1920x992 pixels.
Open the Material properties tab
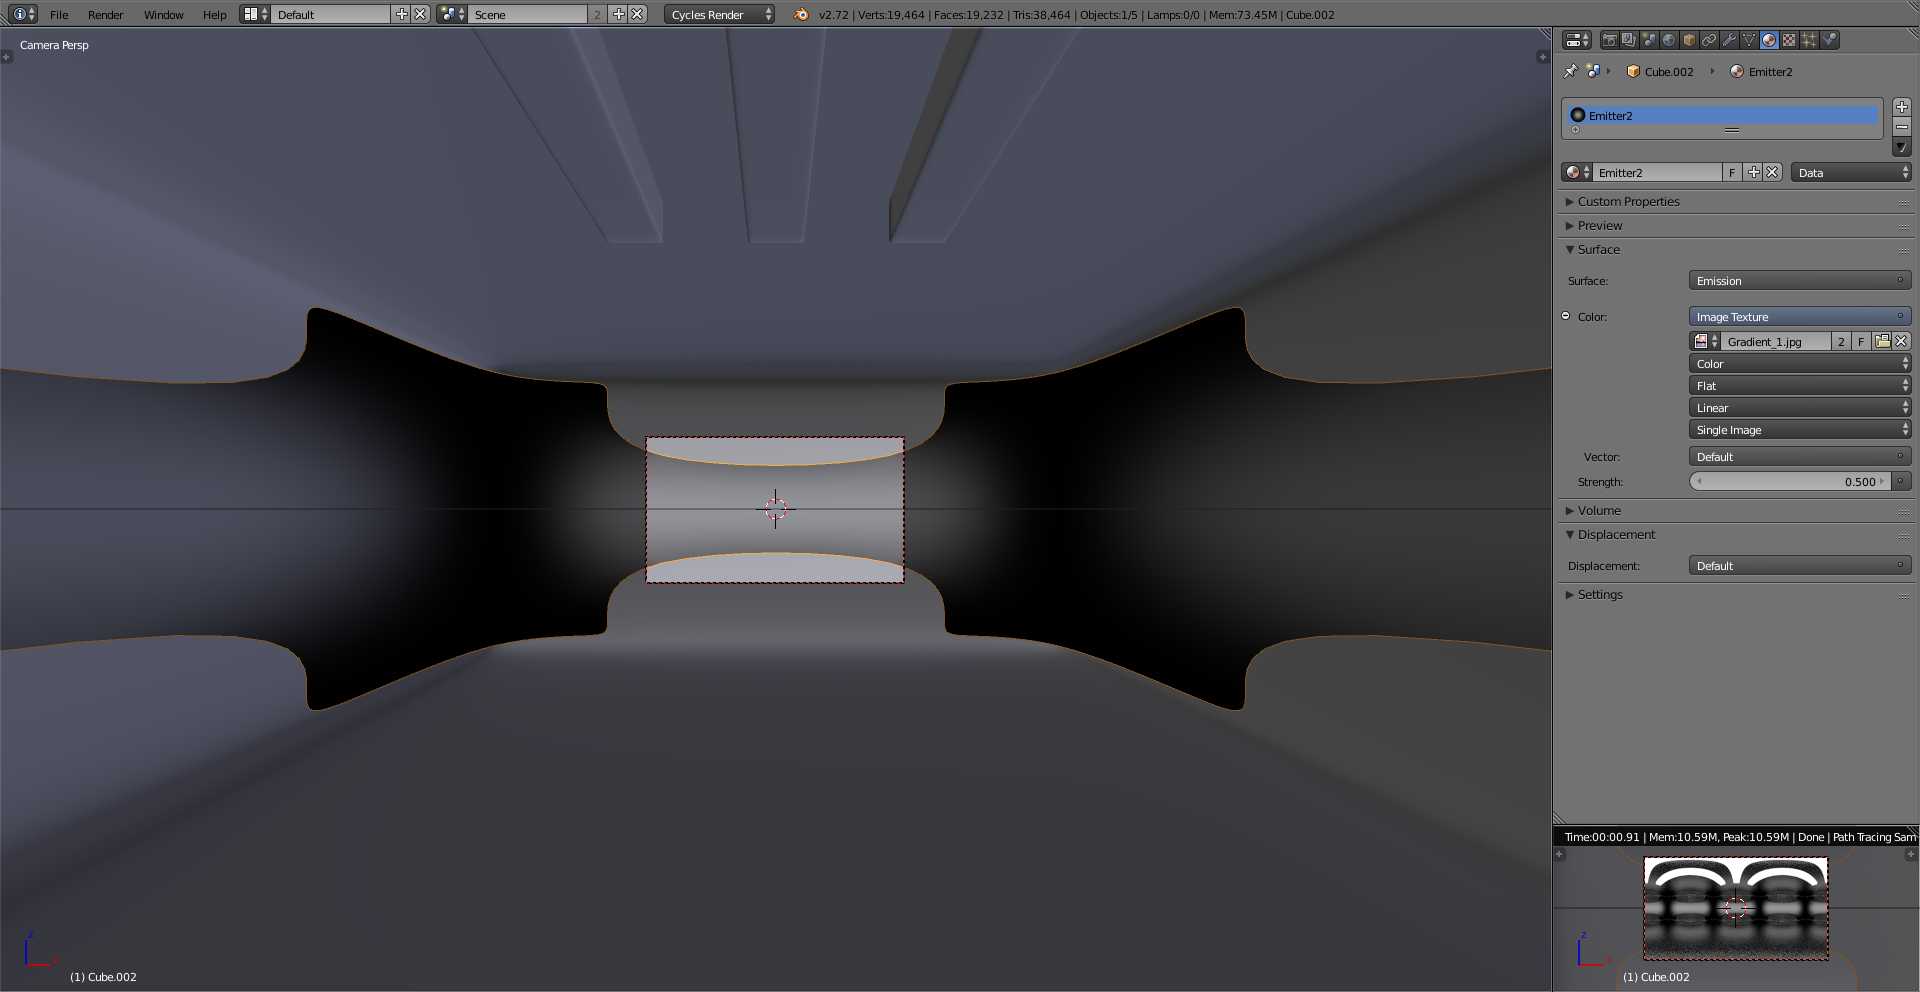[1769, 40]
